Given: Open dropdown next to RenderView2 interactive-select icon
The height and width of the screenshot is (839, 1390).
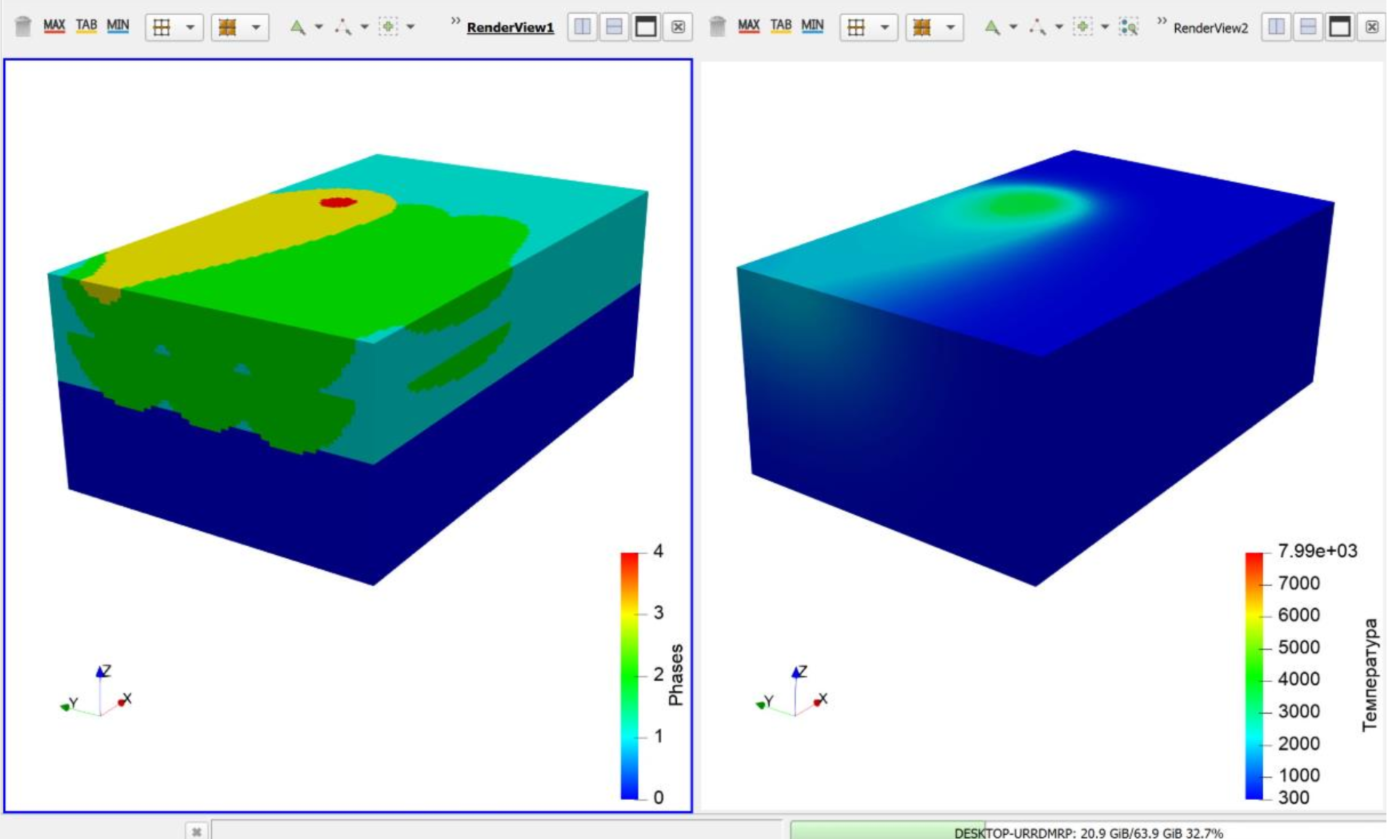Looking at the screenshot, I should coord(1106,27).
